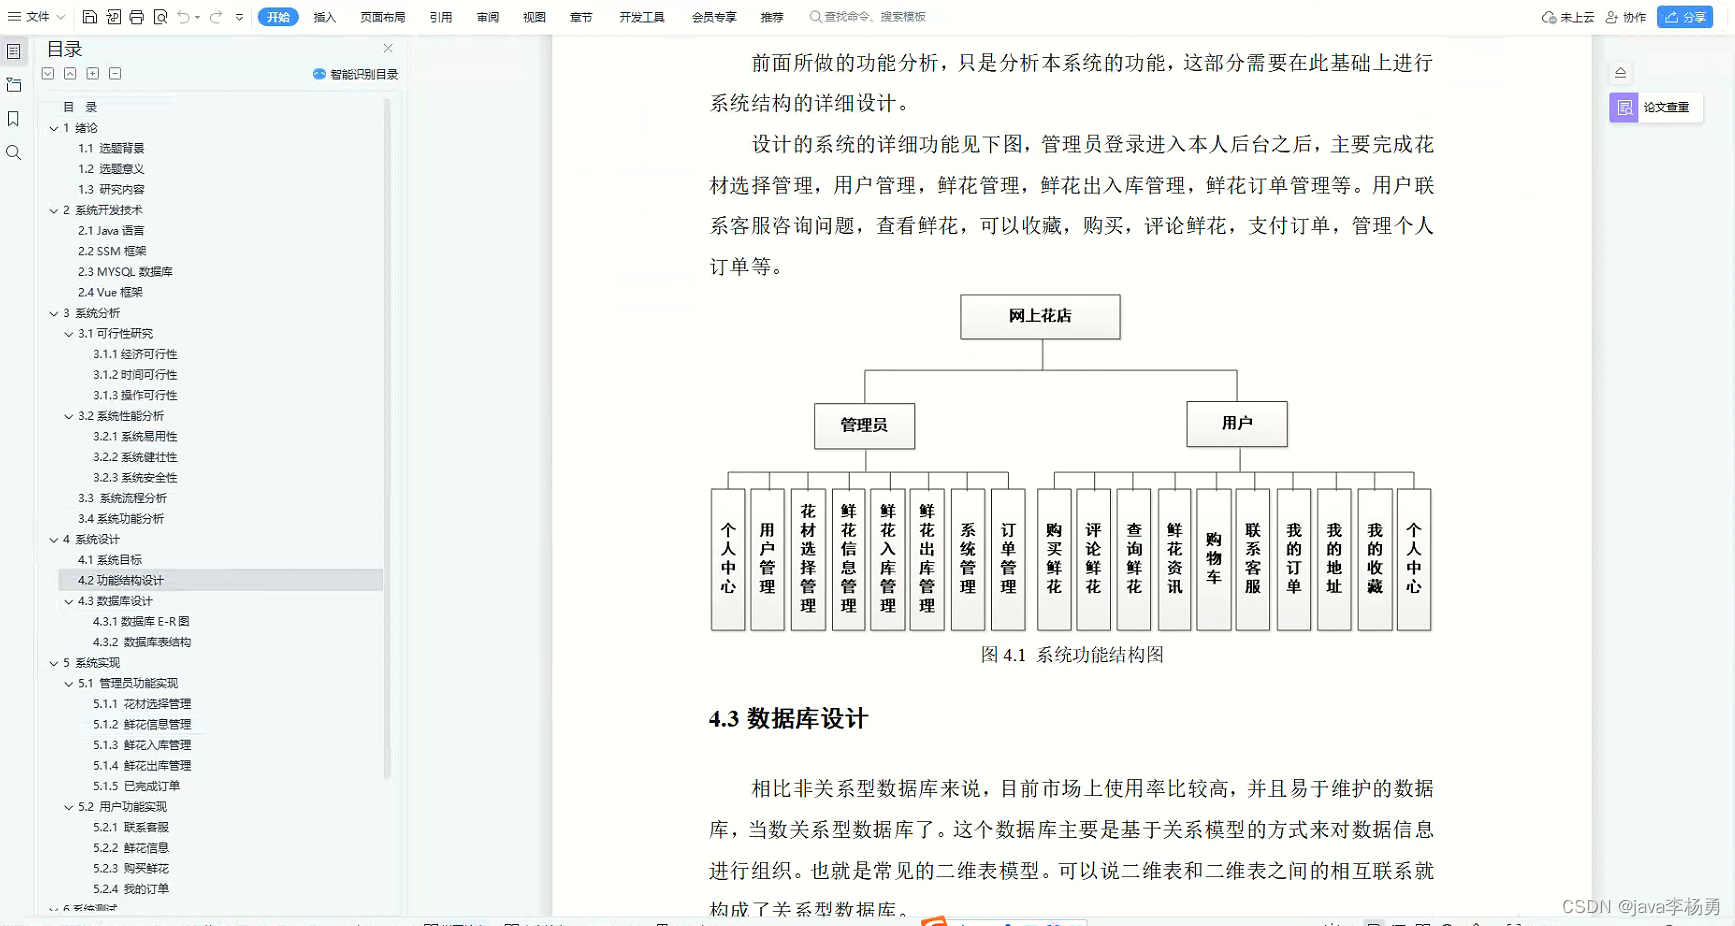1735x926 pixels.
Task: Click the collapse side panel arrow icon
Action: coord(1621,72)
